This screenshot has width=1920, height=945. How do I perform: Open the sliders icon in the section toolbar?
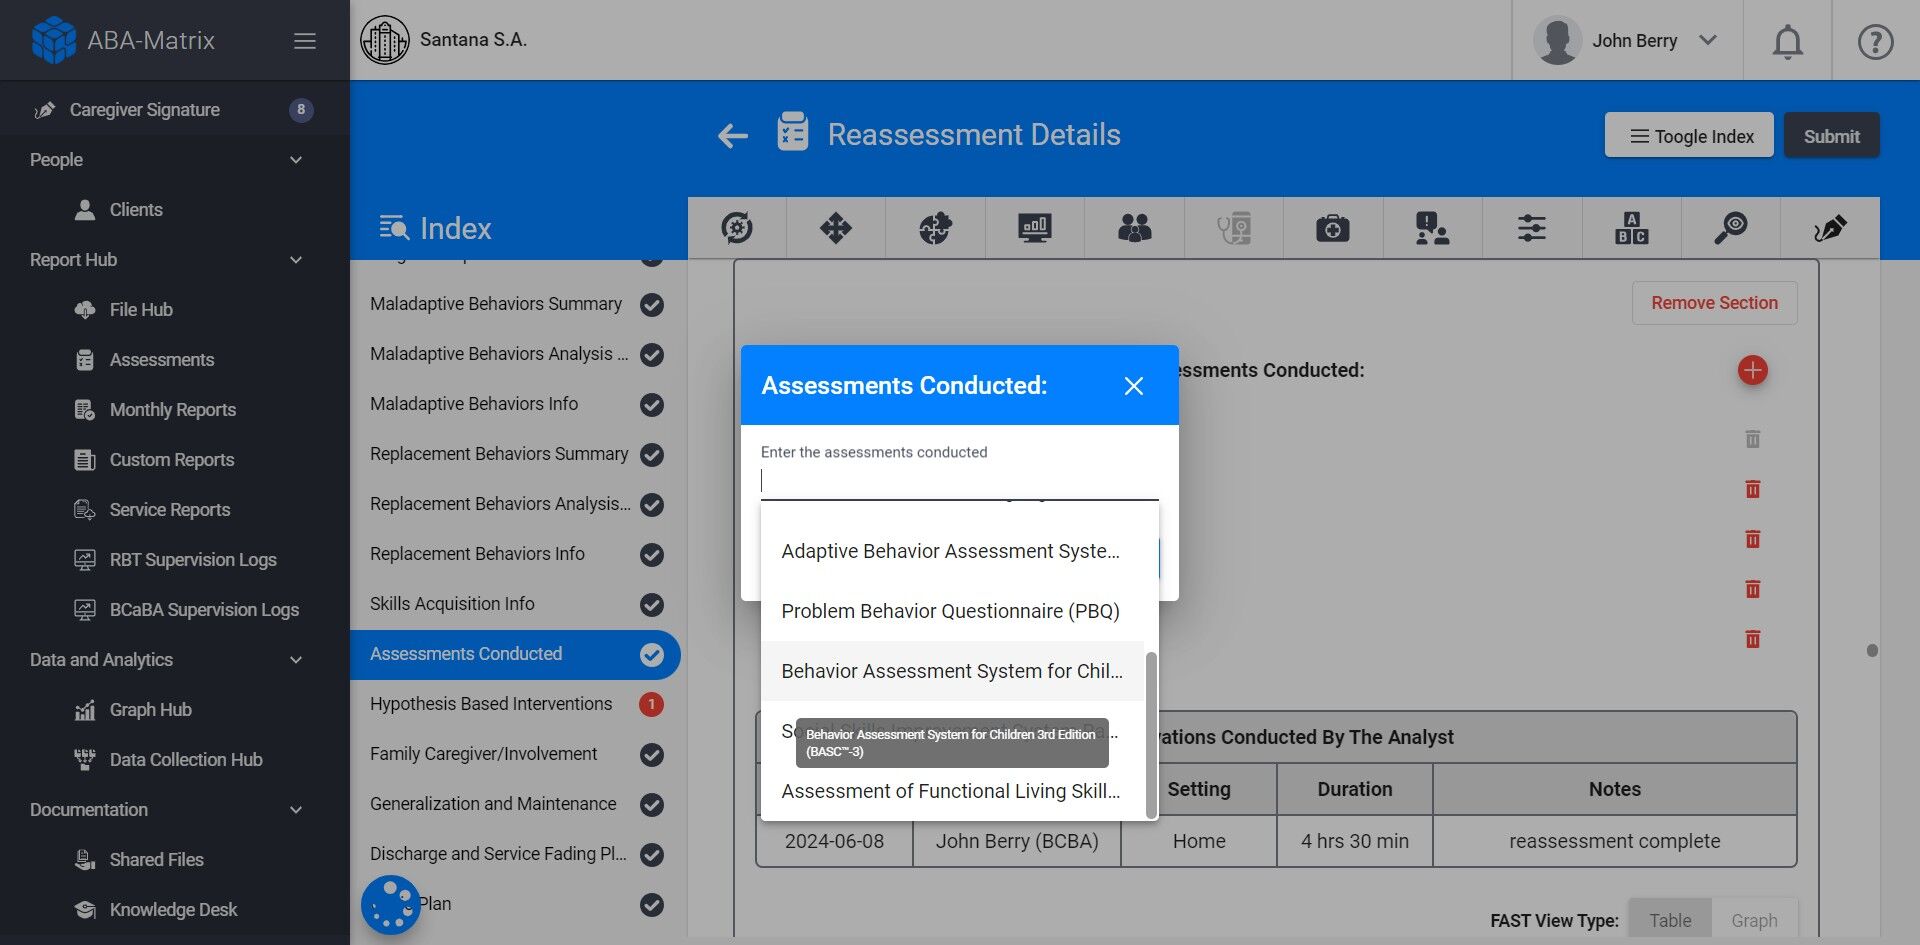coord(1531,228)
